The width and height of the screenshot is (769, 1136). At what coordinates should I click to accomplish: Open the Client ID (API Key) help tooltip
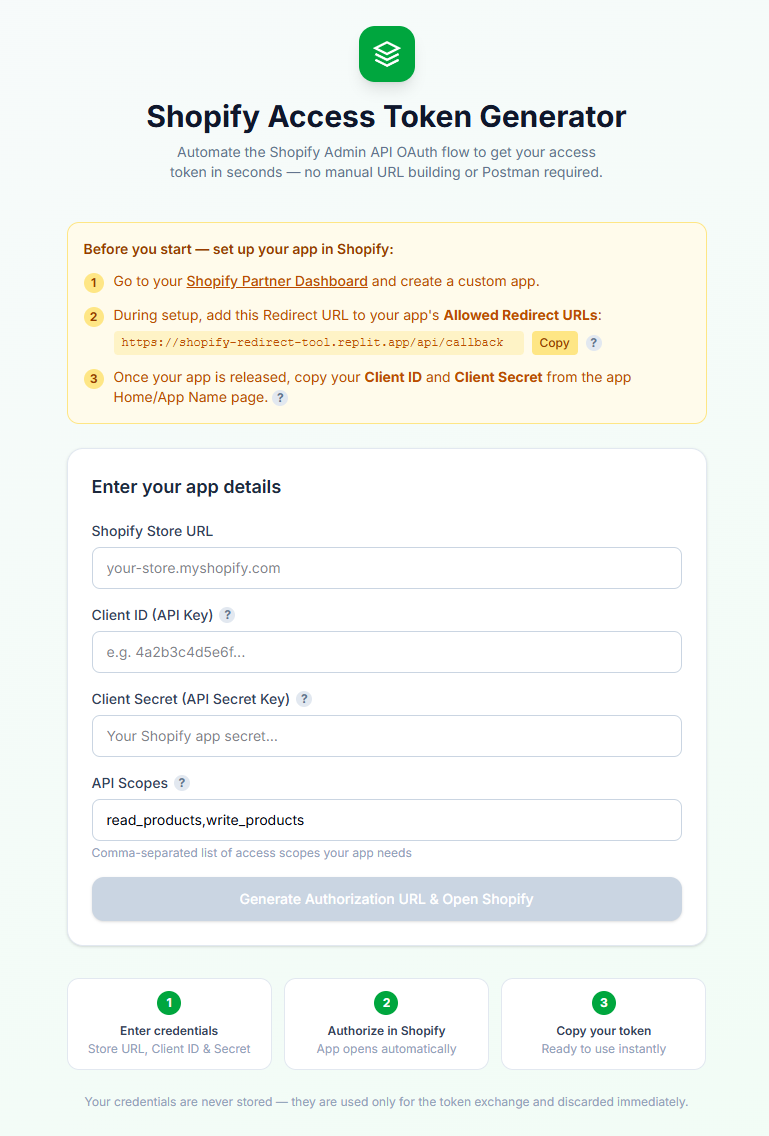227,615
